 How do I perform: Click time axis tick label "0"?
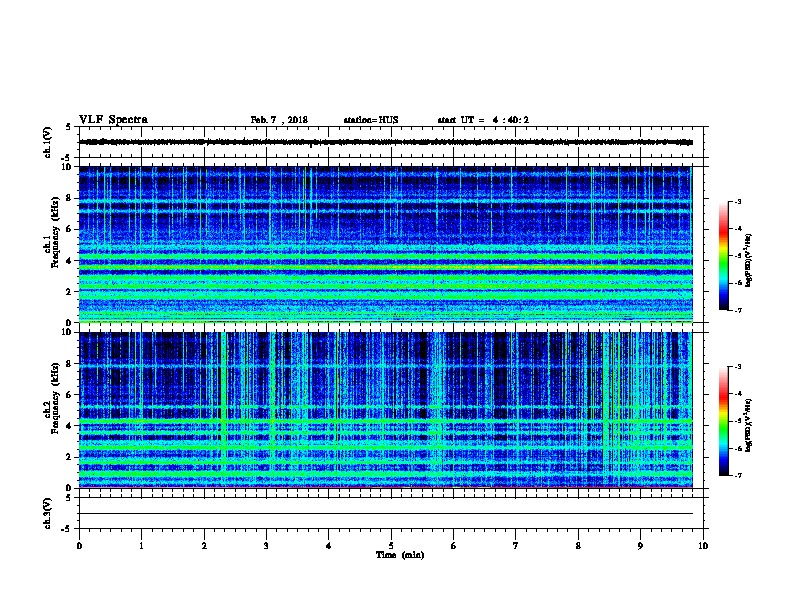point(79,546)
